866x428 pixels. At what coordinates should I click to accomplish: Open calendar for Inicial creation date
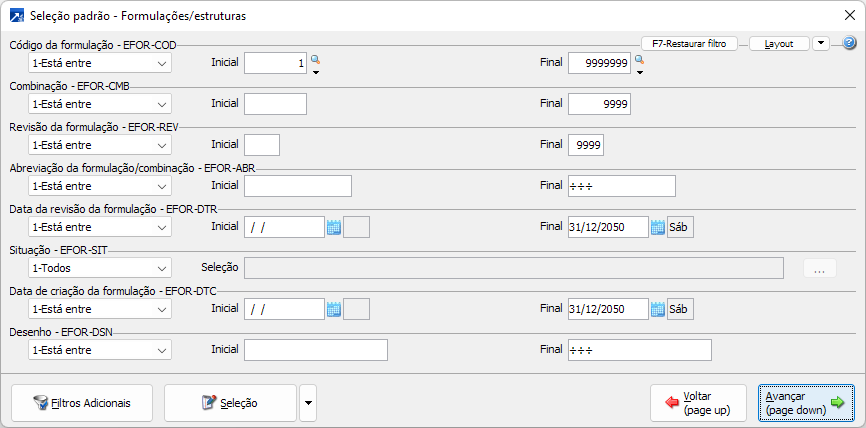click(x=334, y=309)
